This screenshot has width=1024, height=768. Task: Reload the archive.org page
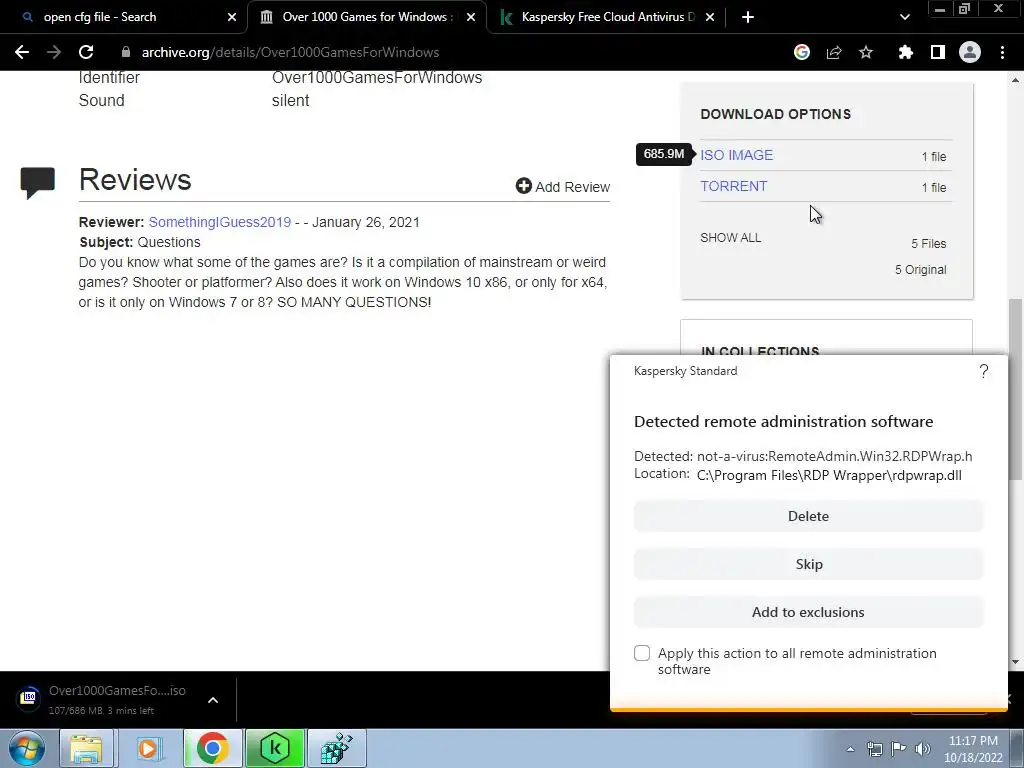pyautogui.click(x=86, y=52)
